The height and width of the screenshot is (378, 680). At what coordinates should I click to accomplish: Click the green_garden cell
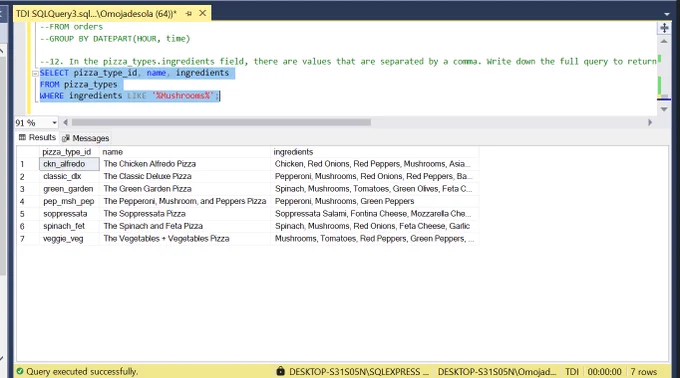pyautogui.click(x=69, y=189)
